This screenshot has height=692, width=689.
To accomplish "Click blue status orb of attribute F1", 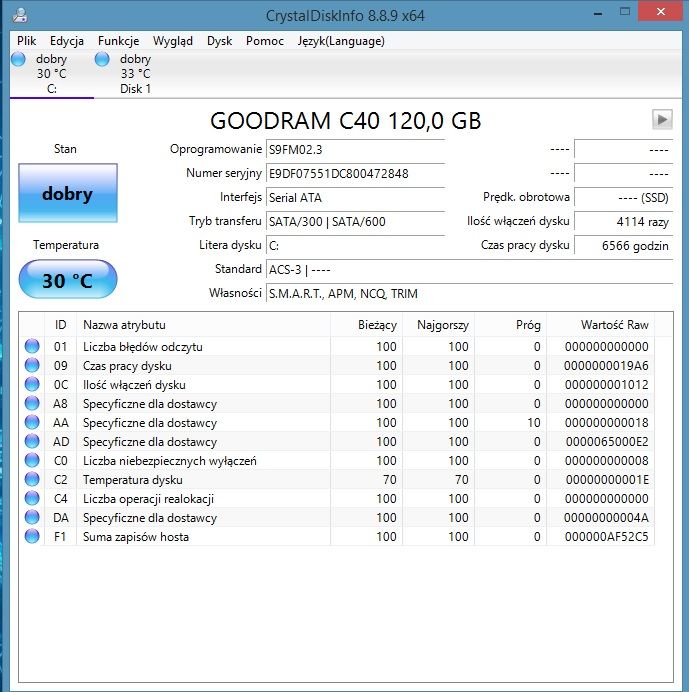I will 32,536.
